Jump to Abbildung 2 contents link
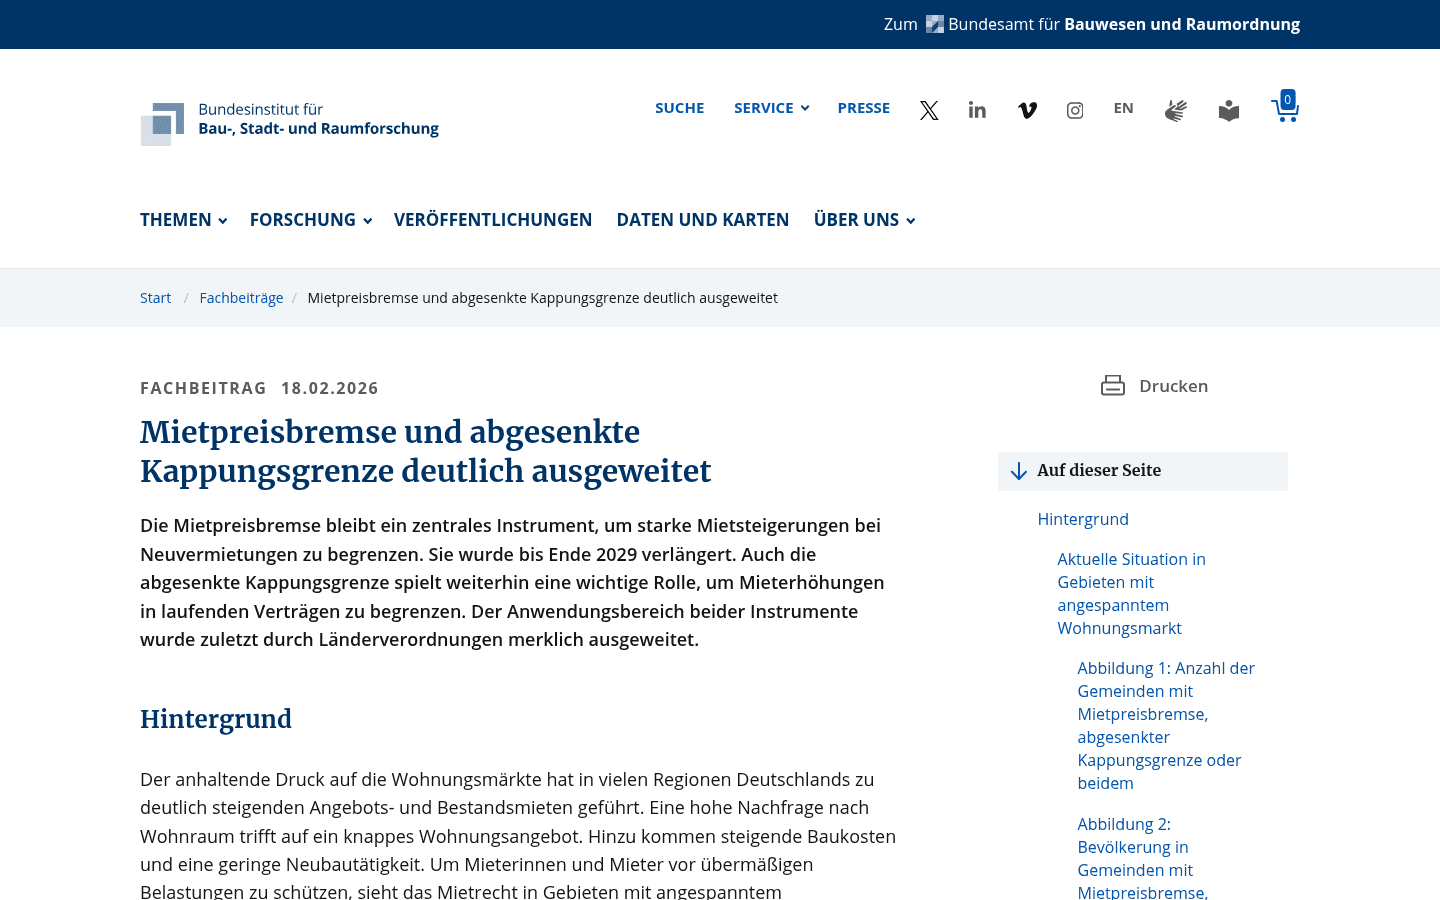Image resolution: width=1440 pixels, height=900 pixels. click(1143, 858)
